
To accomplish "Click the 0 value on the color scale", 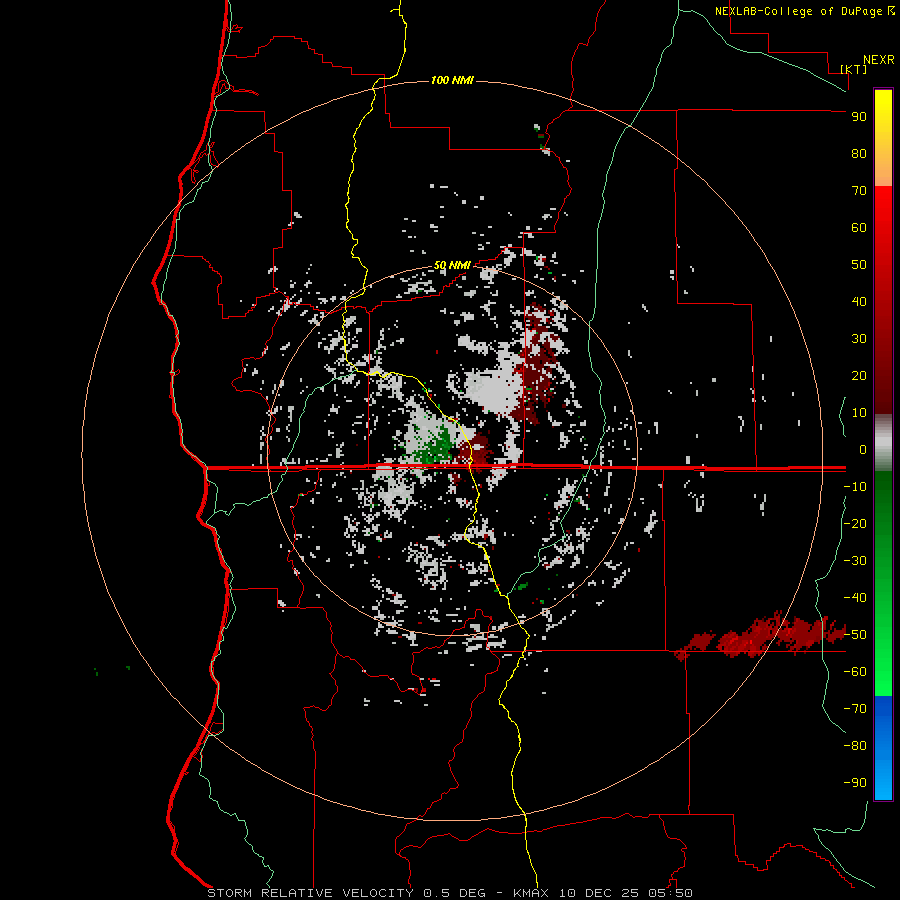I will click(x=863, y=449).
